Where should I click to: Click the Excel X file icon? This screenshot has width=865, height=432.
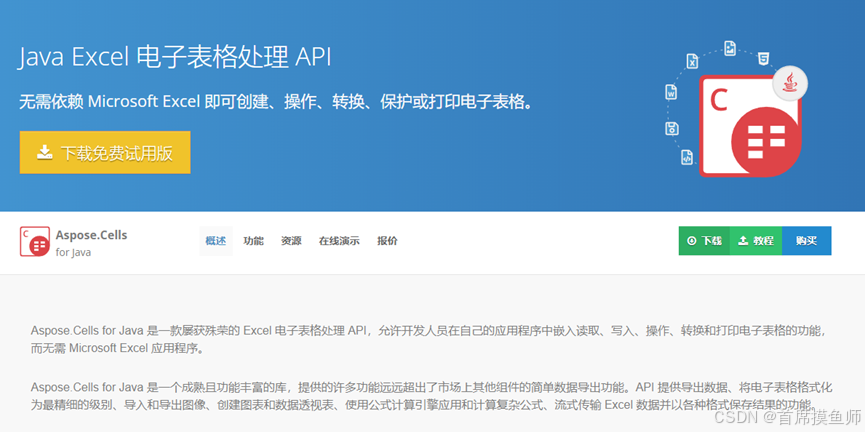pos(692,61)
